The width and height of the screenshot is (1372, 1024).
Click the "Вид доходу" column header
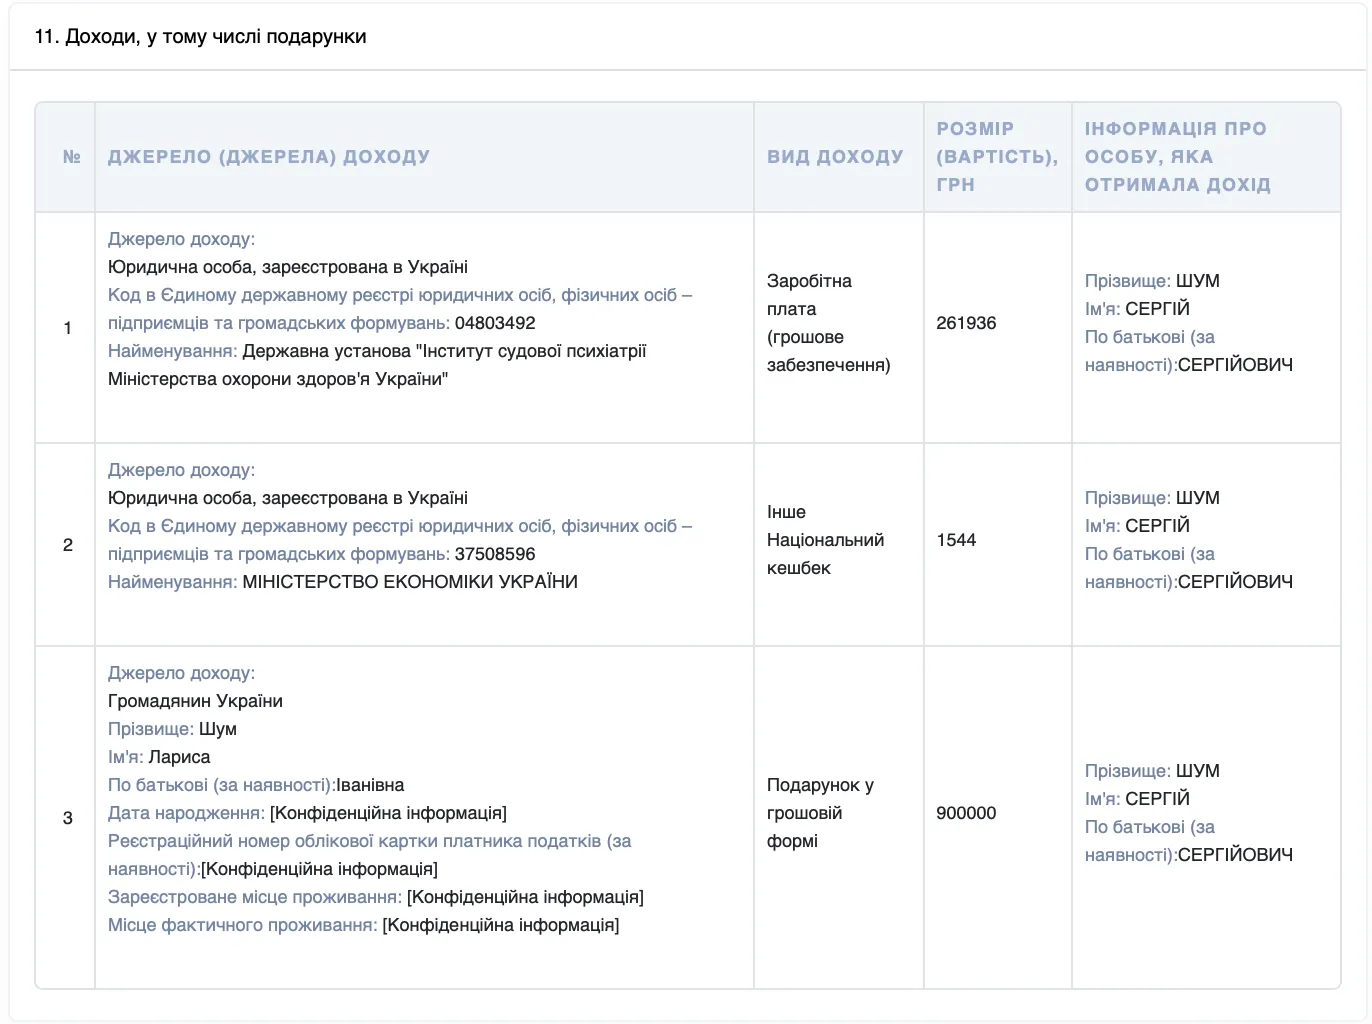835,157
